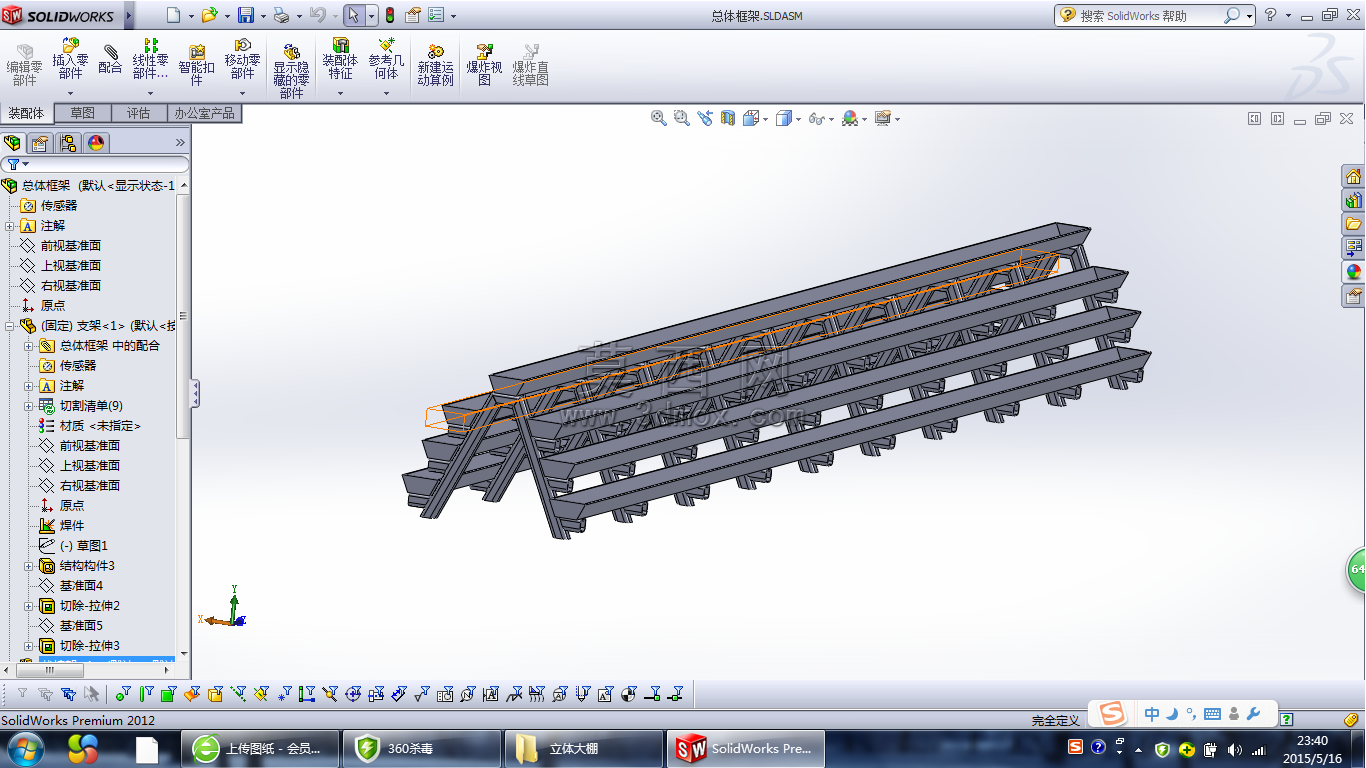Image resolution: width=1366 pixels, height=768 pixels.
Task: Expand the 切除-拉伸3 feature
Action: click(28, 646)
